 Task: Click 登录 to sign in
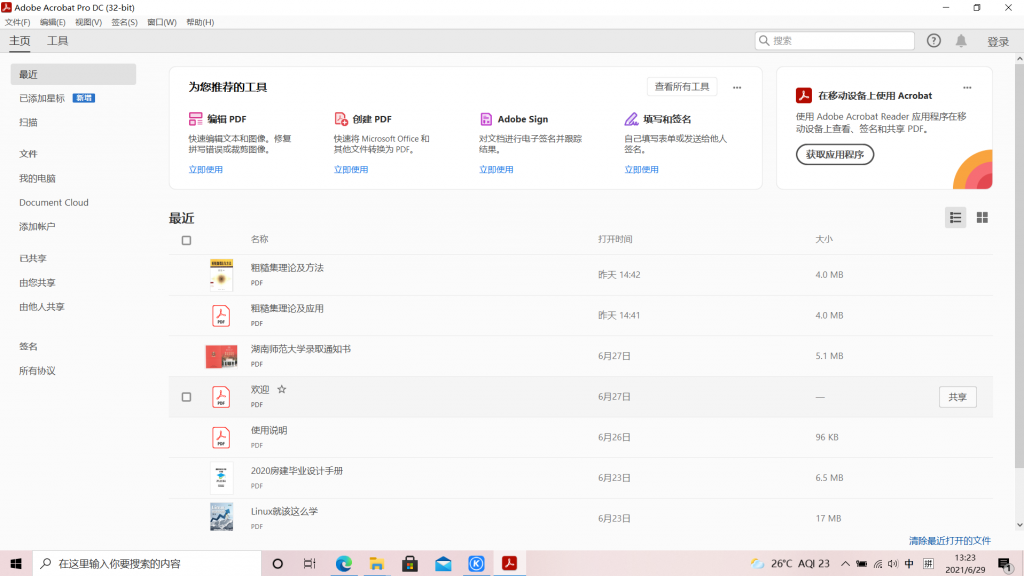998,42
